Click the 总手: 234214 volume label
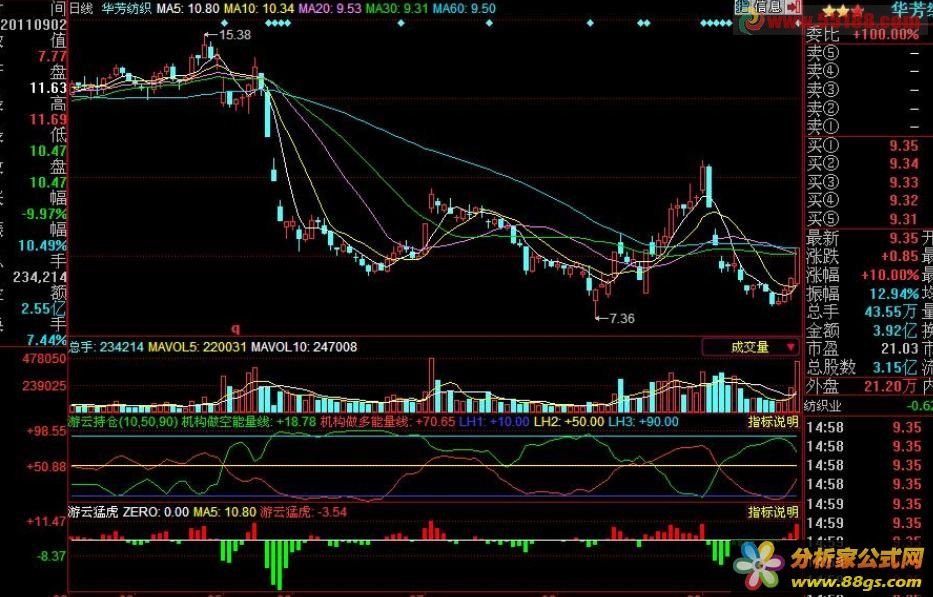Viewport: 933px width, 597px height. [107, 347]
